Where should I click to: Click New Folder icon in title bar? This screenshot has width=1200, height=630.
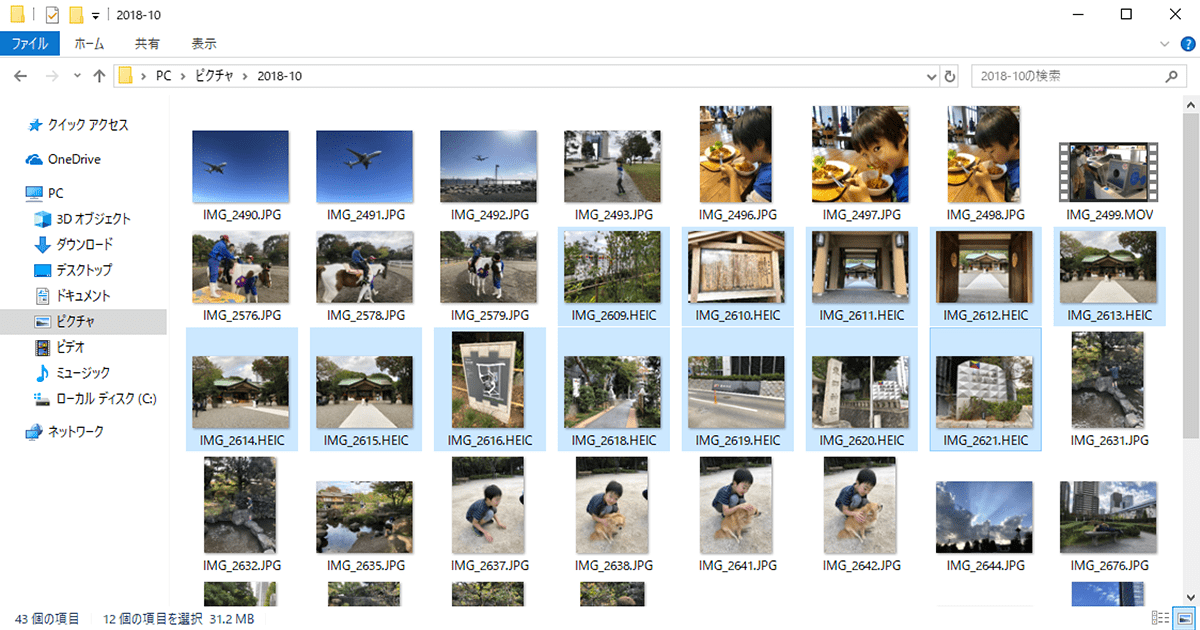point(76,14)
